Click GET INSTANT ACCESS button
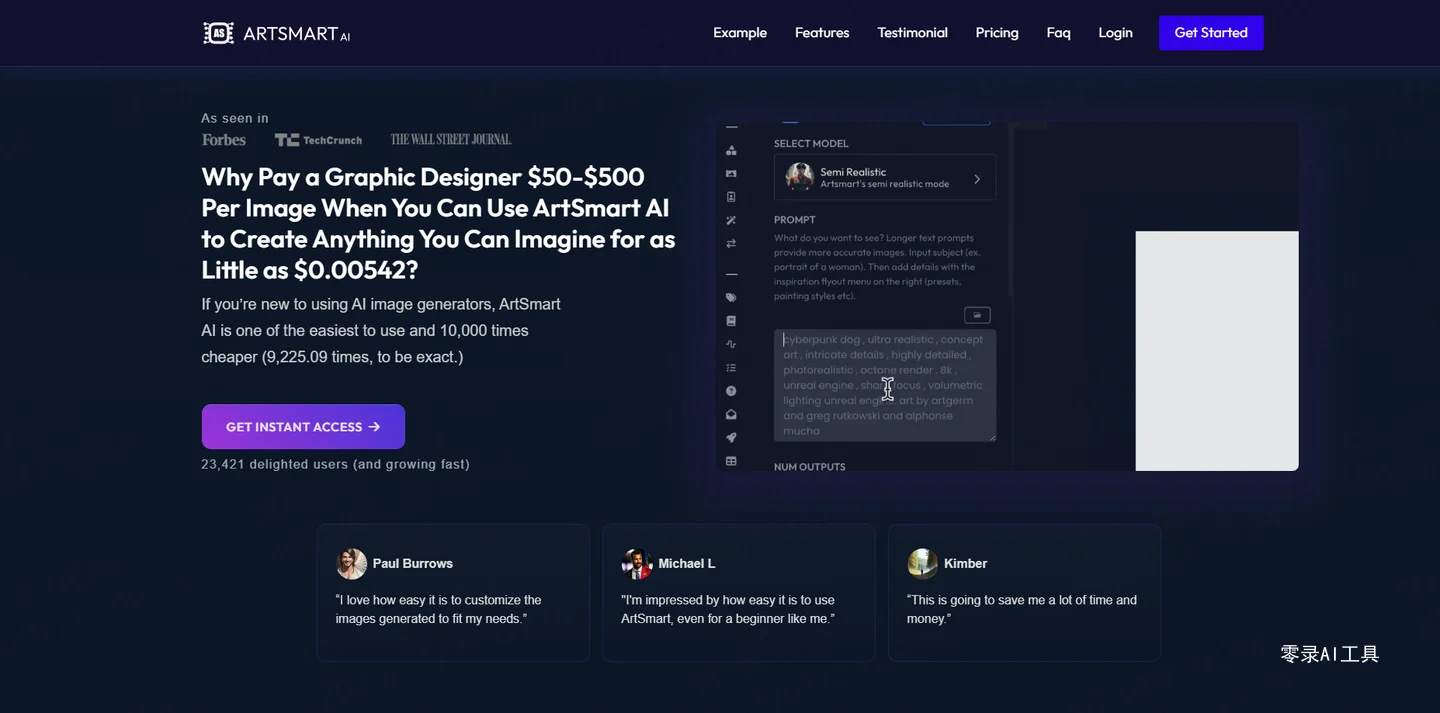 pos(303,427)
